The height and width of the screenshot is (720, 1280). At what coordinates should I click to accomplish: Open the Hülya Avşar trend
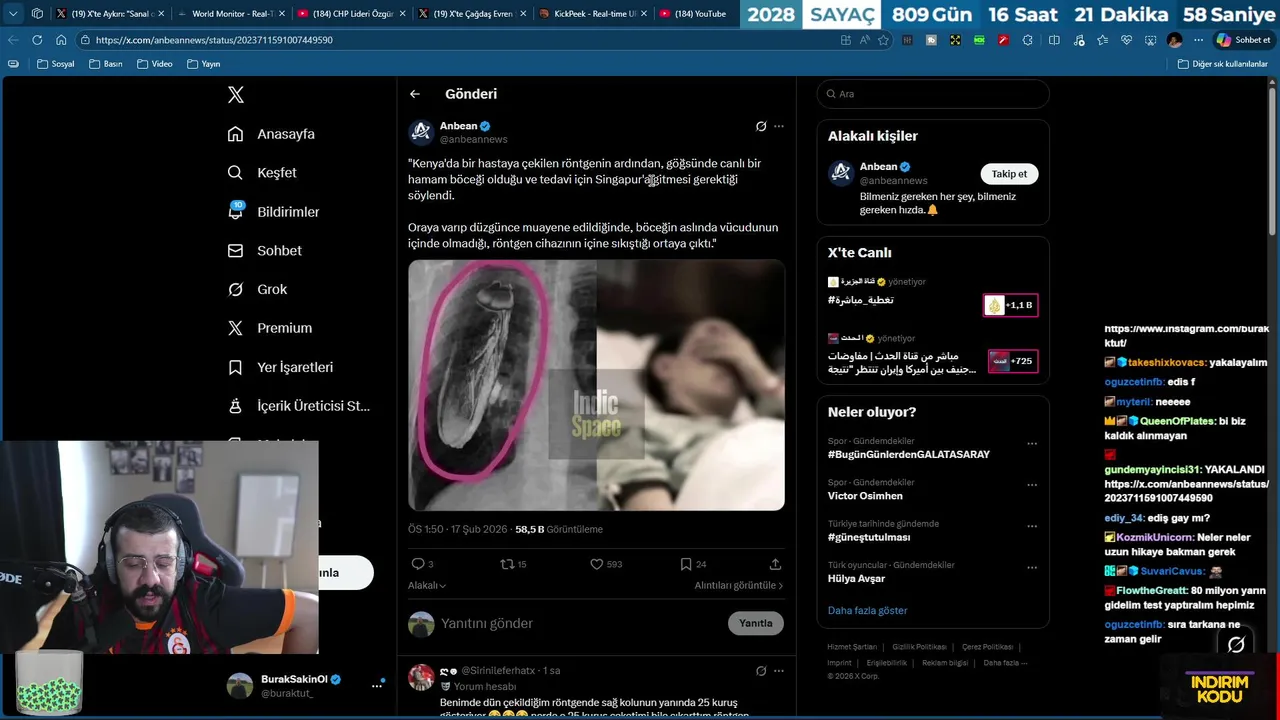click(856, 578)
